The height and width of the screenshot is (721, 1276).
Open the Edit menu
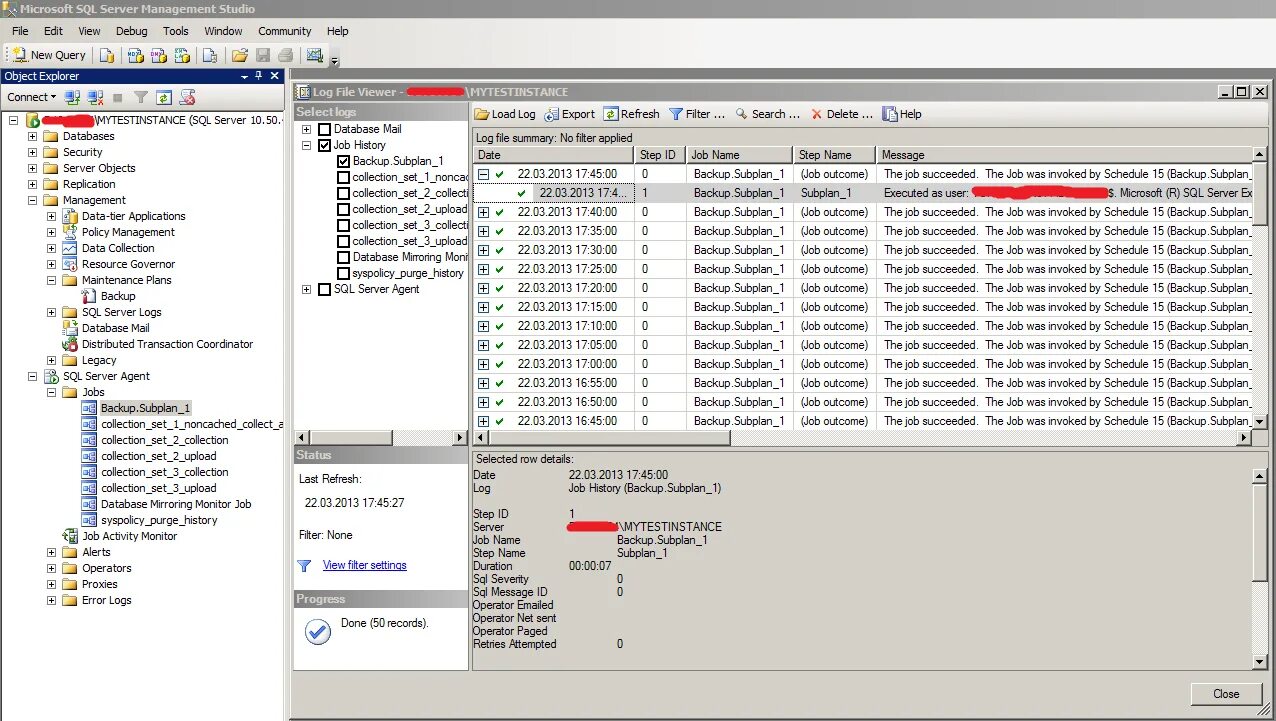[53, 31]
